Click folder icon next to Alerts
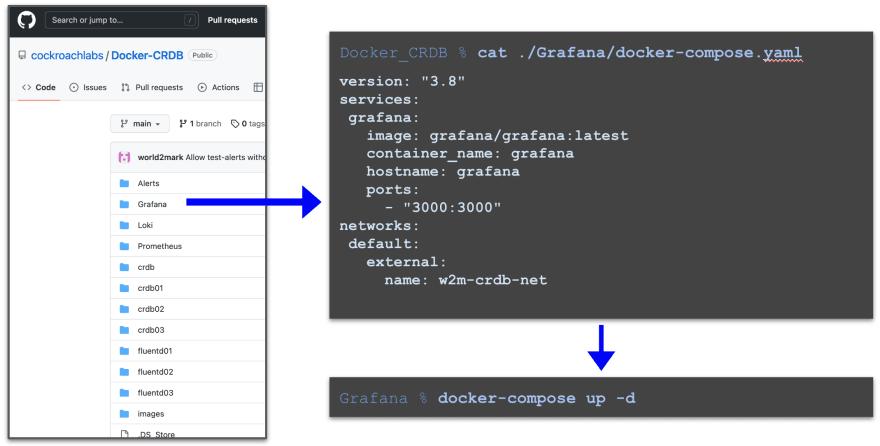This screenshot has height=446, width=880. (124, 183)
